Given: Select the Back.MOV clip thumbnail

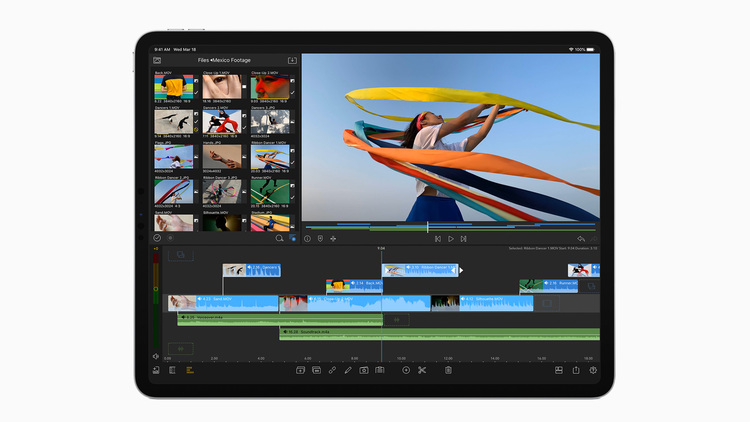Looking at the screenshot, I should [174, 87].
